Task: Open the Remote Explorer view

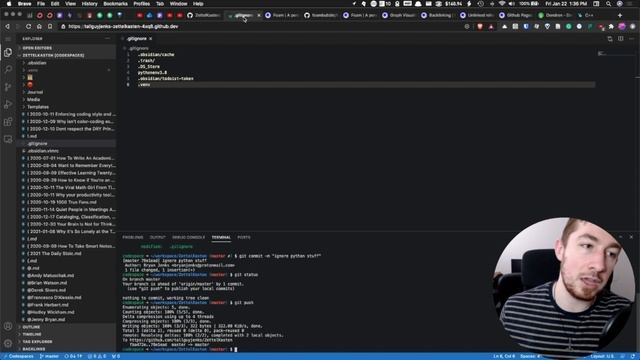Action: point(8,139)
